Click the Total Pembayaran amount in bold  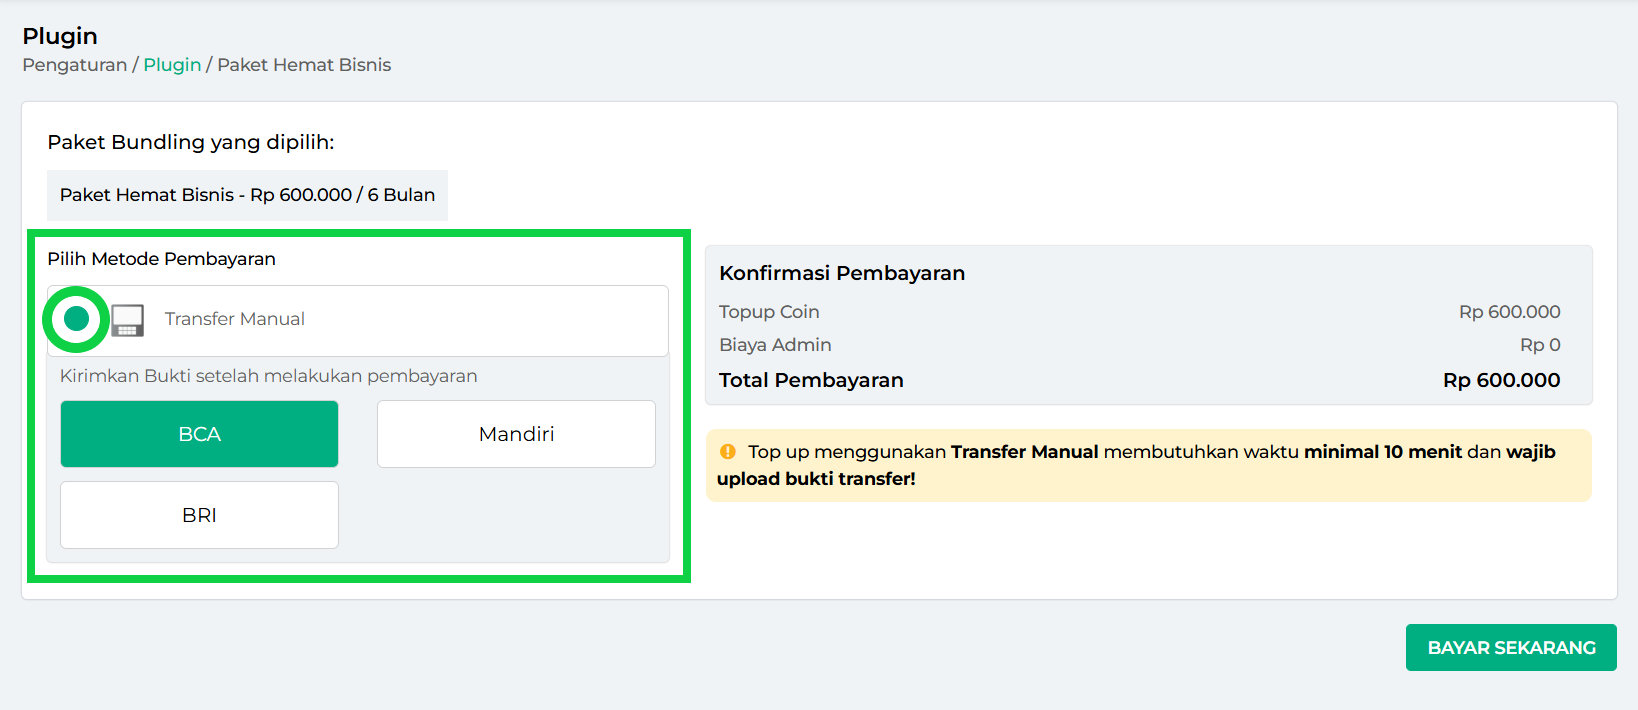(1501, 380)
